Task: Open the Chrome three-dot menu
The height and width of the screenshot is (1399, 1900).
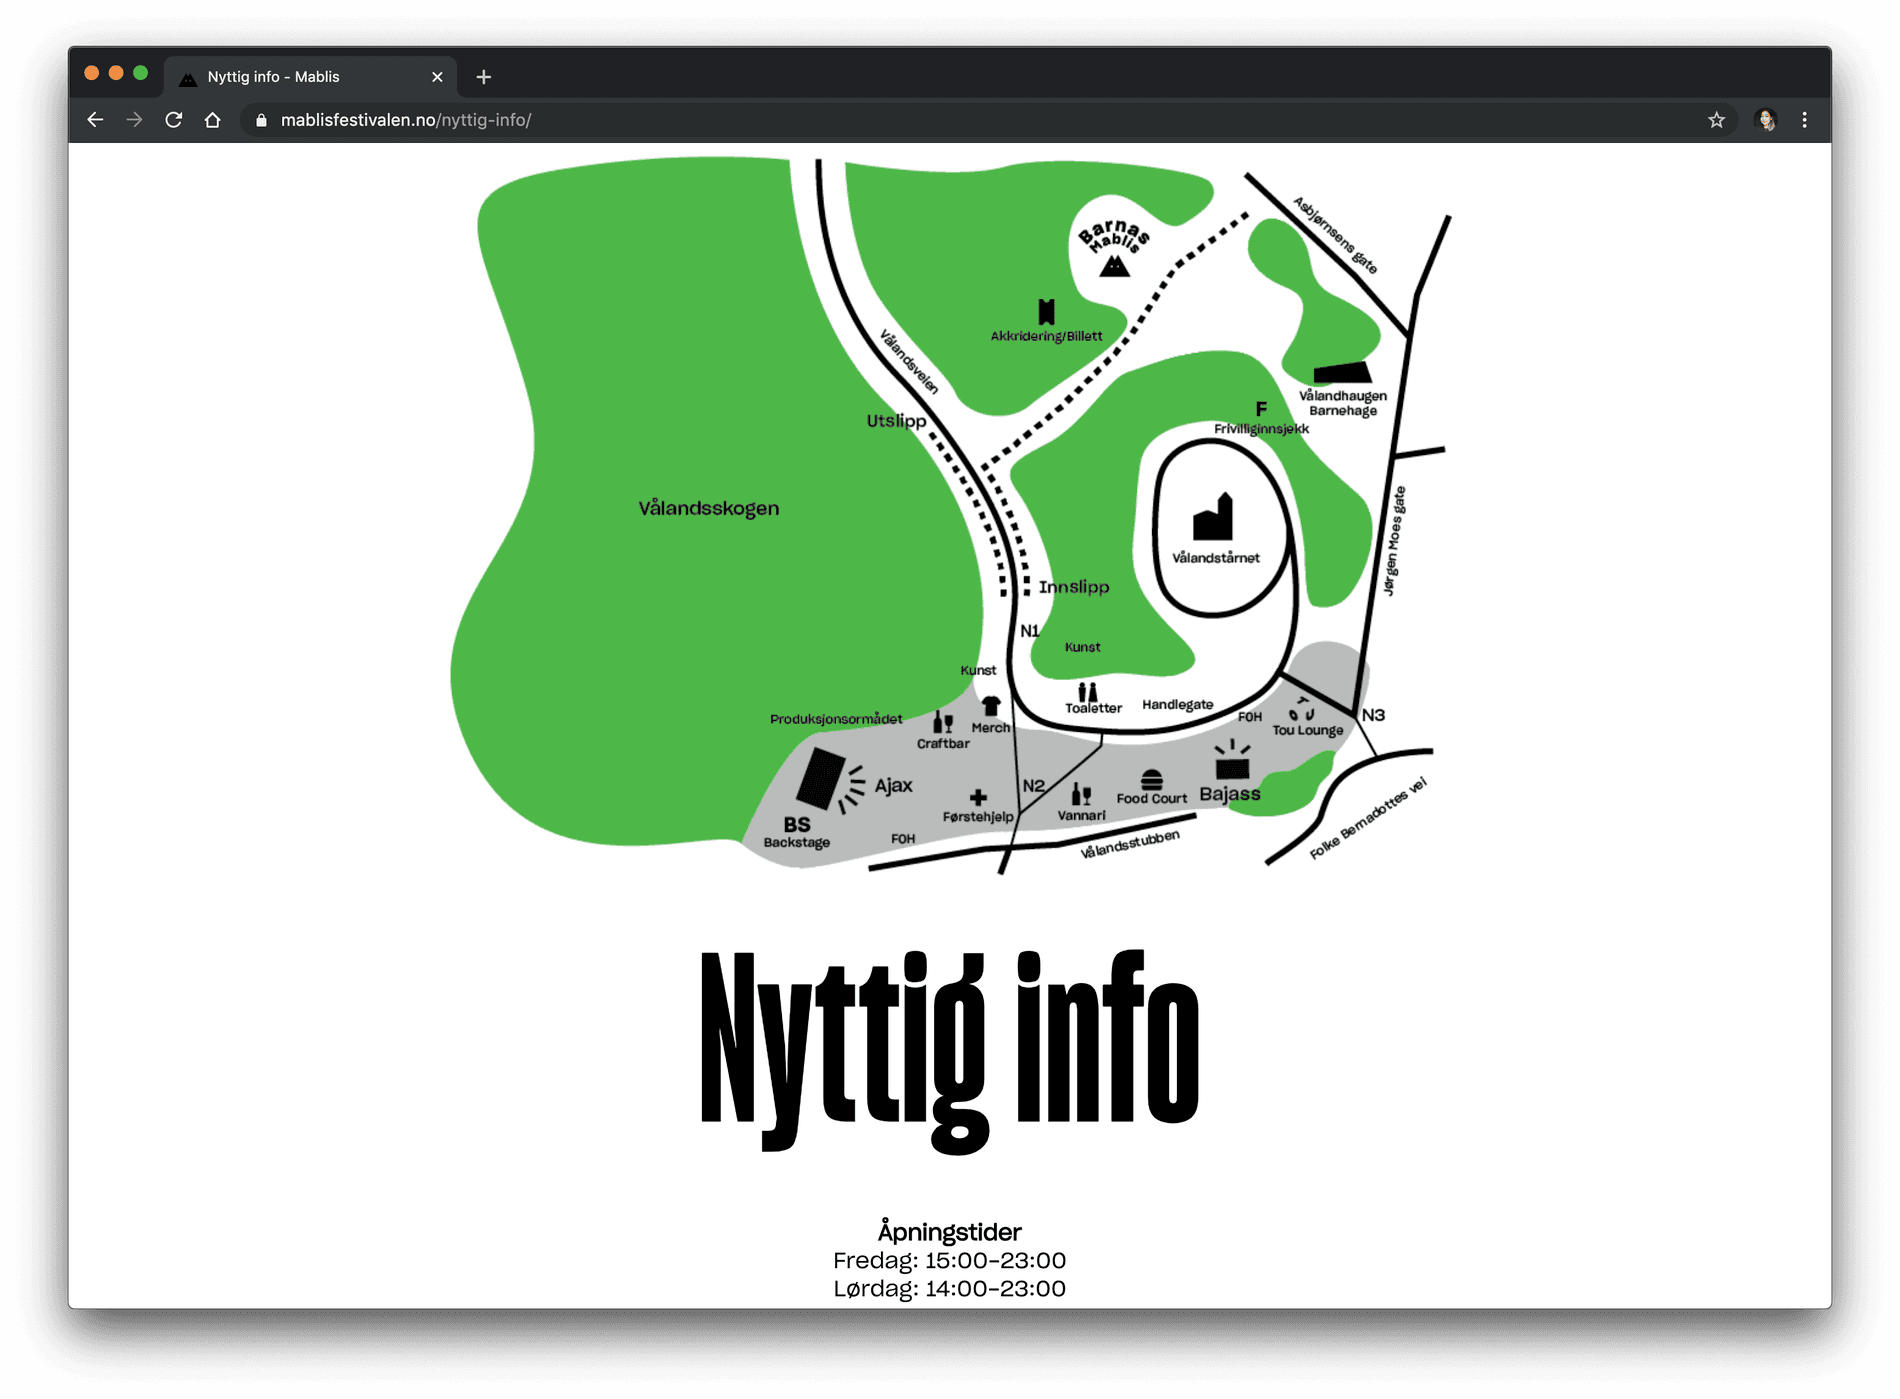Action: (x=1804, y=120)
